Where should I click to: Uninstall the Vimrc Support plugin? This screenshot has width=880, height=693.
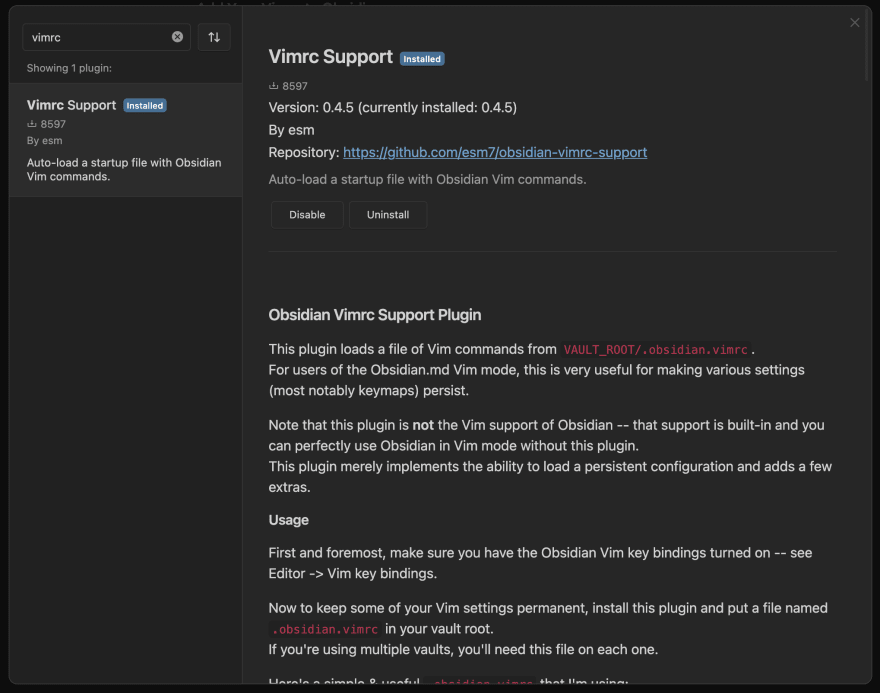click(388, 215)
